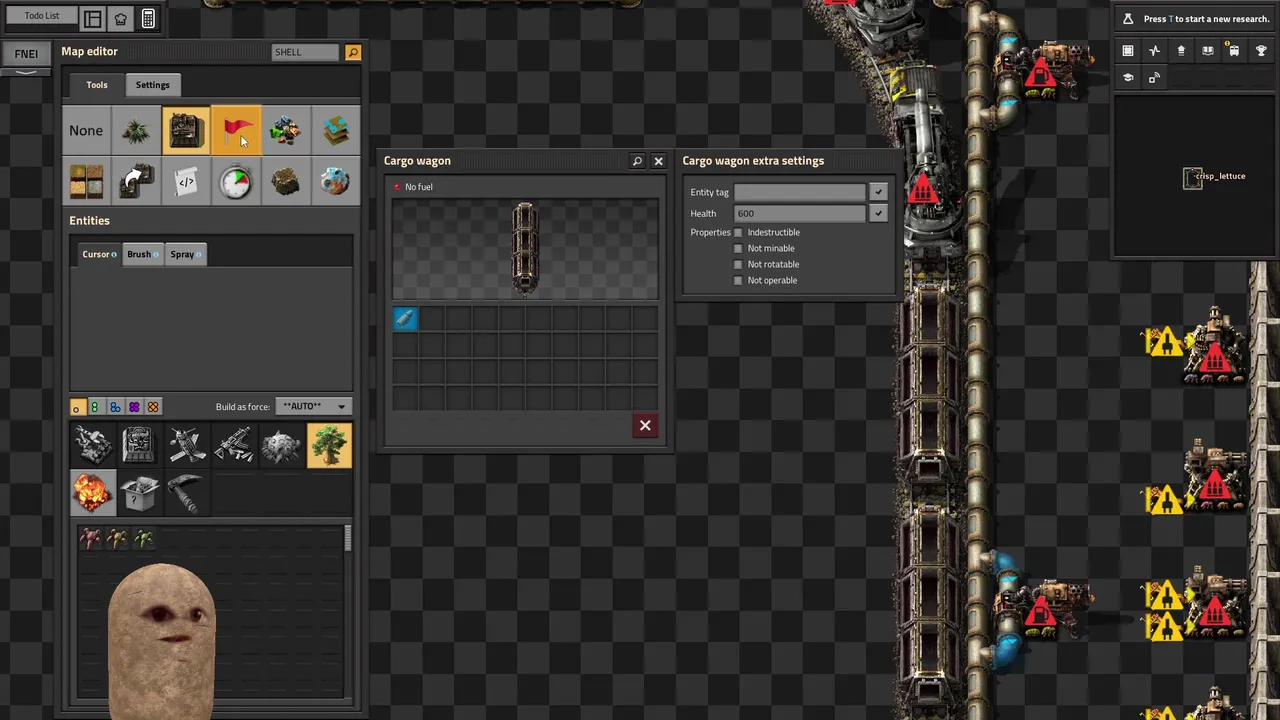Toggle the Not minable checkbox

tap(739, 249)
